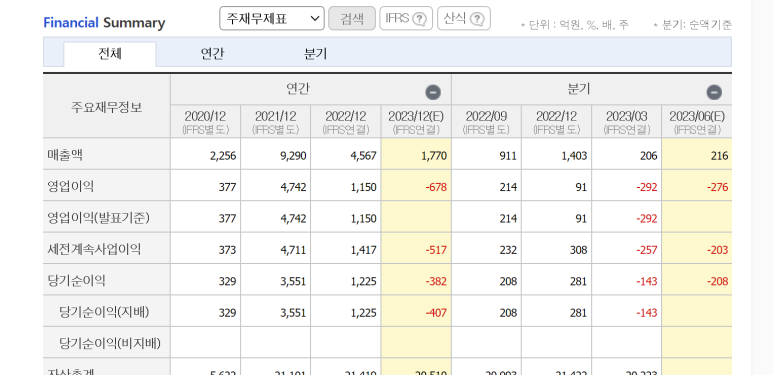Click the 세전계속사업이익 value 308
This screenshot has width=773, height=375.
(x=577, y=250)
